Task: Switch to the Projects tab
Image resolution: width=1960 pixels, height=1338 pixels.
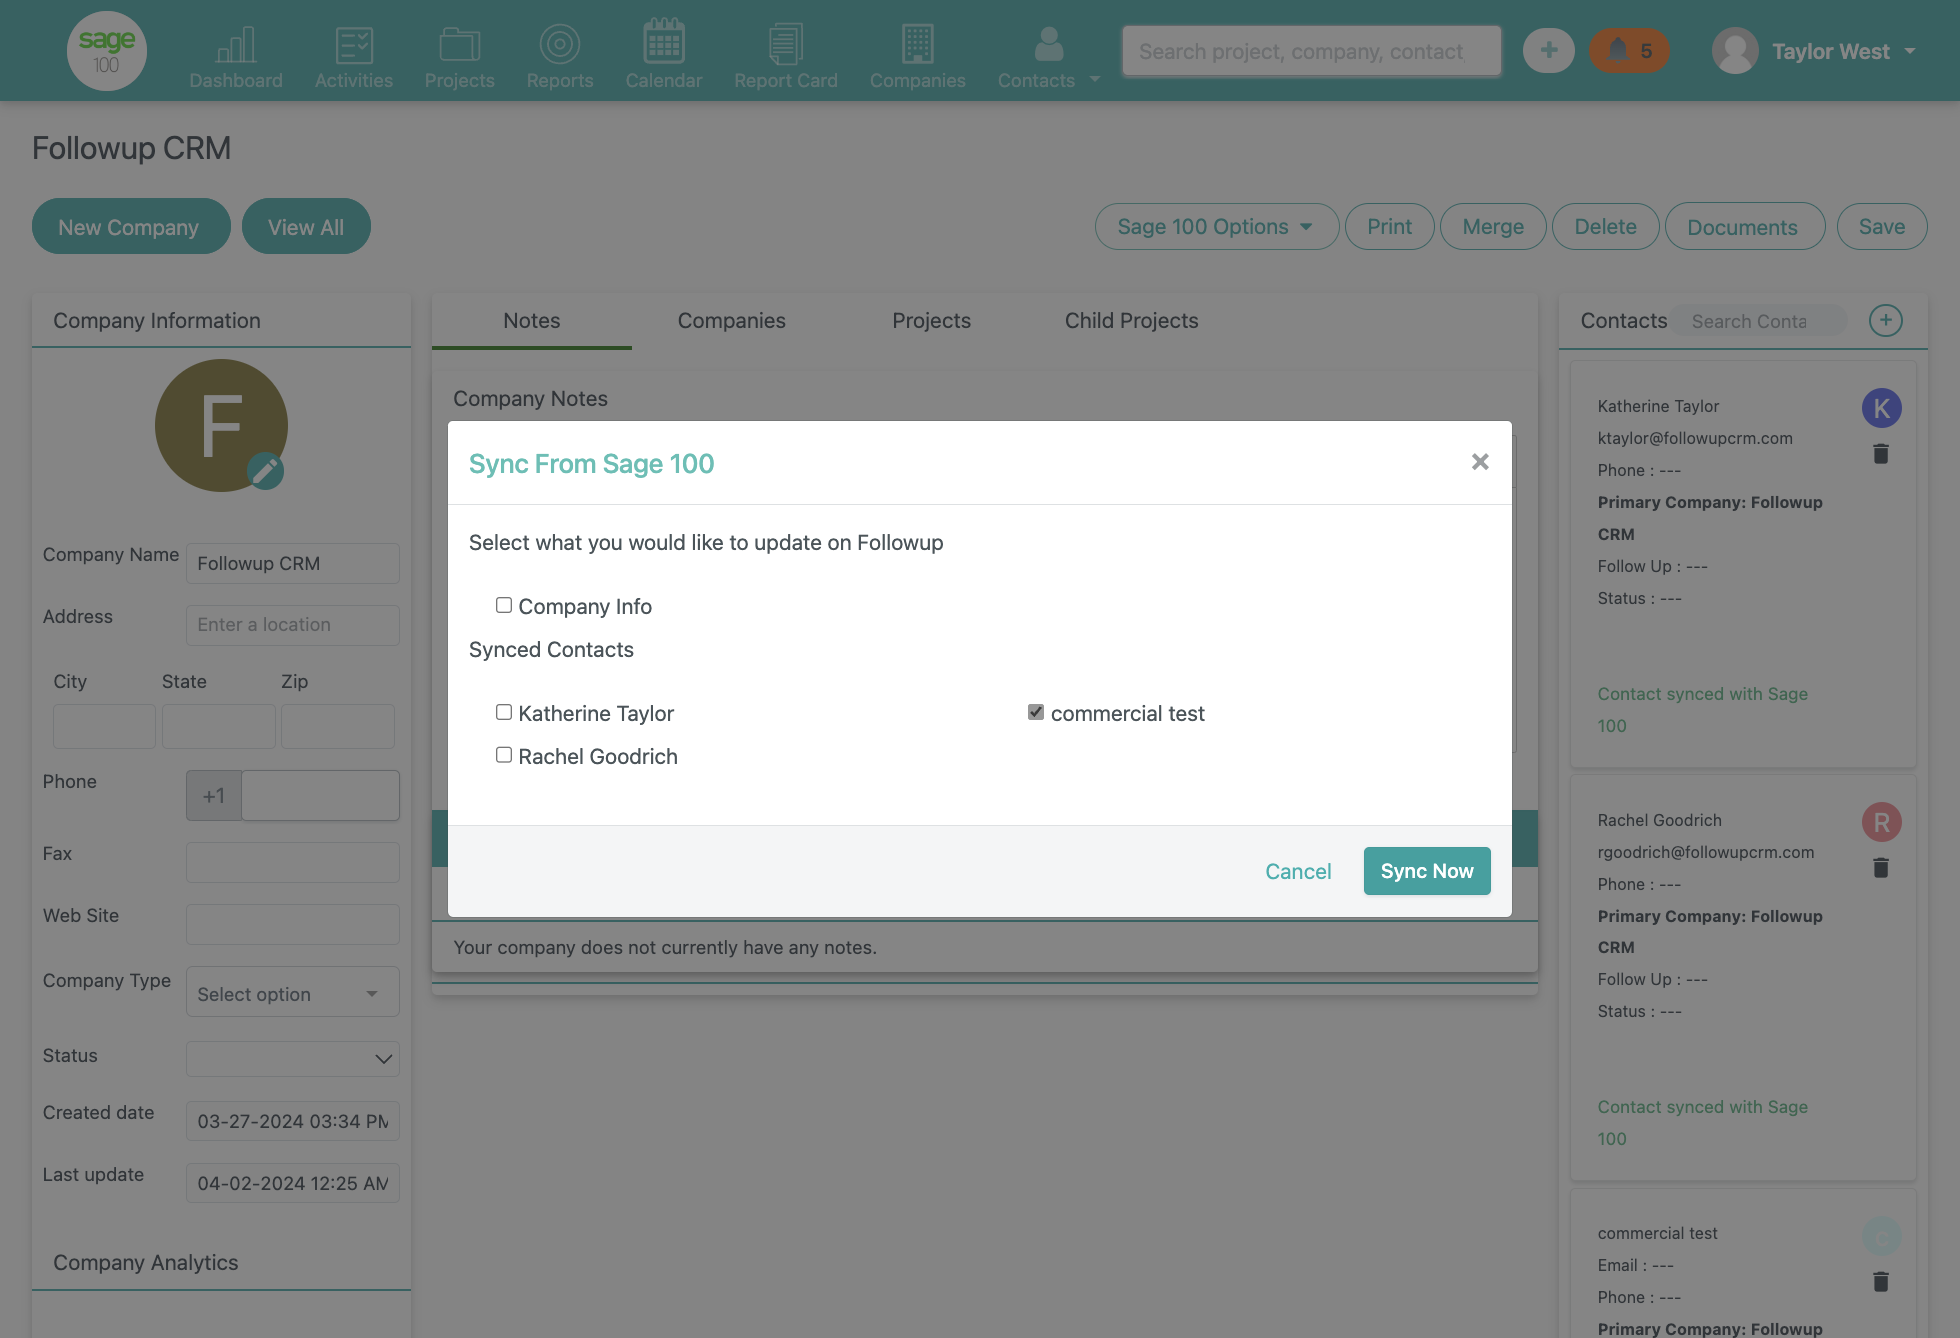Action: tap(932, 321)
